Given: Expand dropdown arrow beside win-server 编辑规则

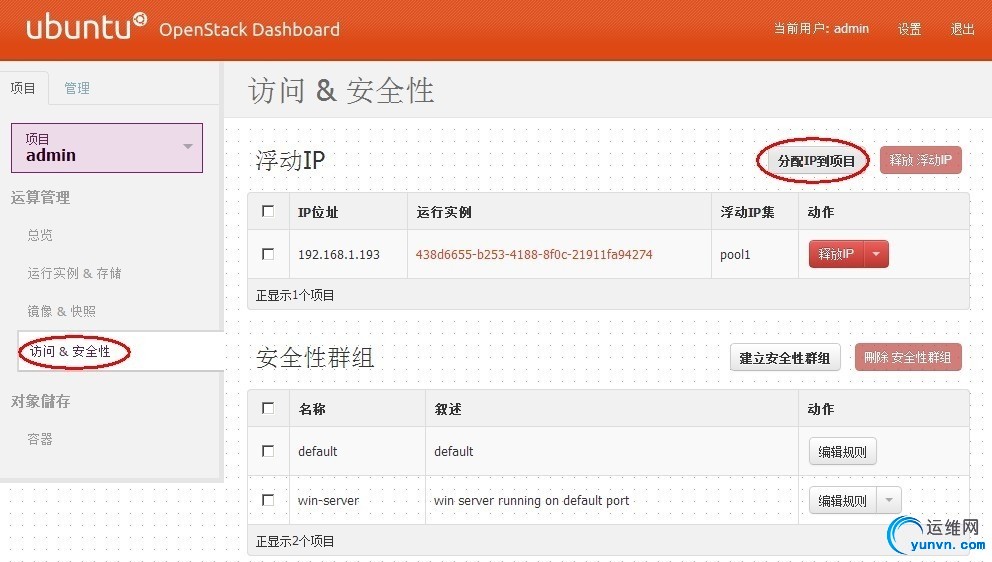Looking at the screenshot, I should (x=889, y=501).
